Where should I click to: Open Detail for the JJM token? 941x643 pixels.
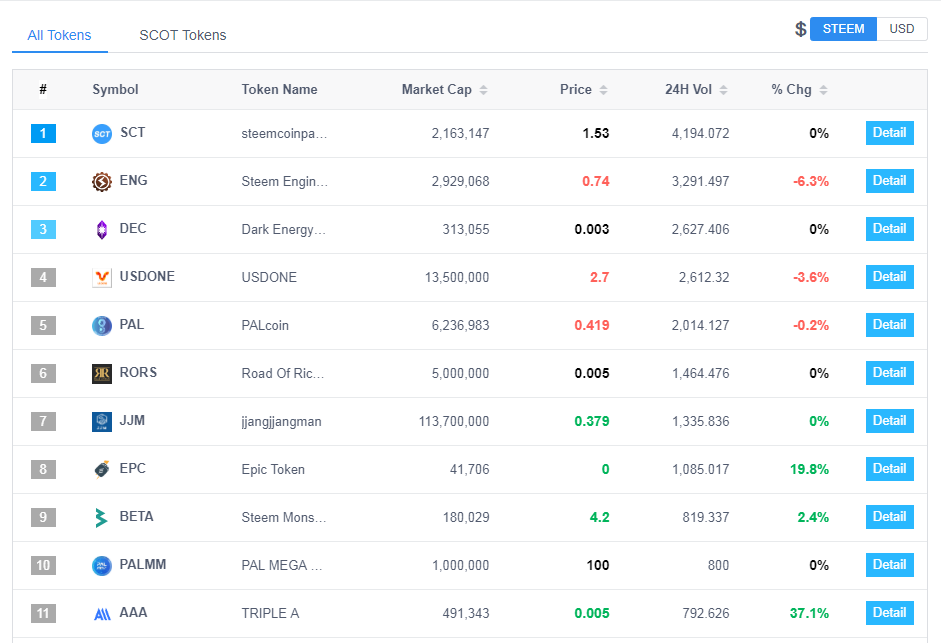[x=889, y=421]
